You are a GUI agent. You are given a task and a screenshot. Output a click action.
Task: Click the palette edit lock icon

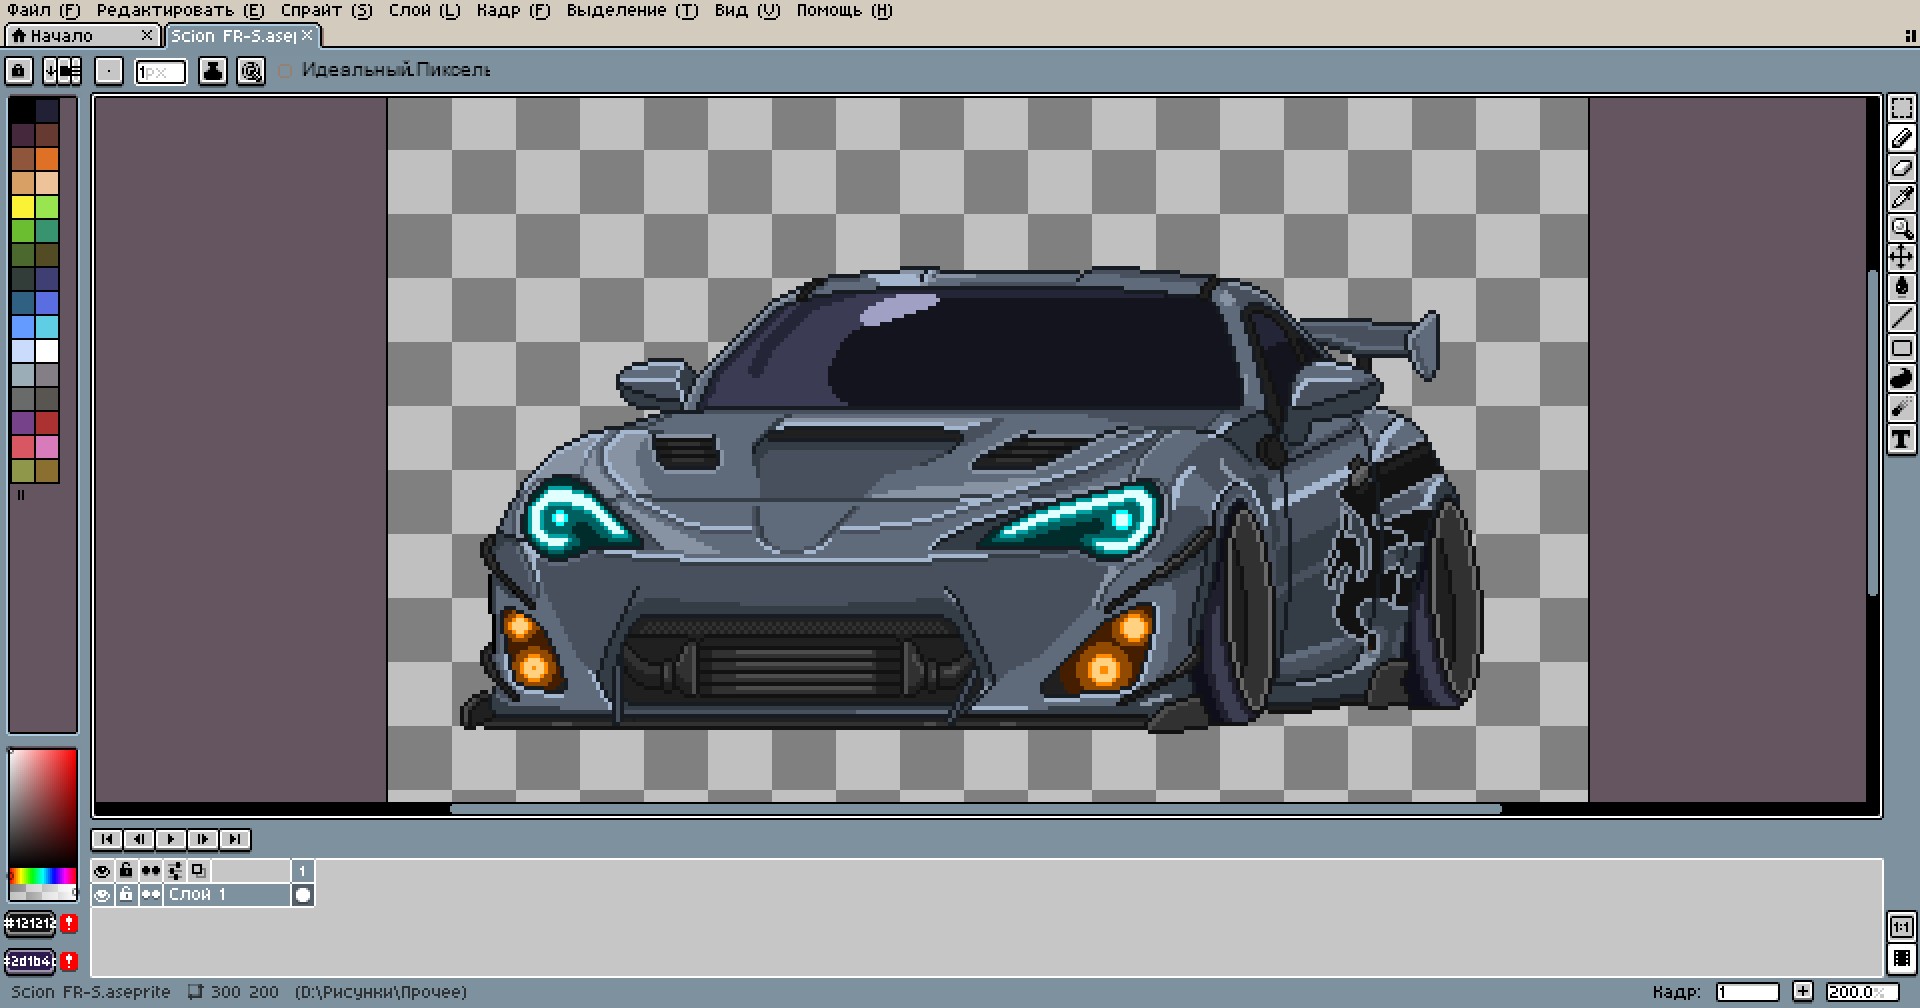point(19,71)
